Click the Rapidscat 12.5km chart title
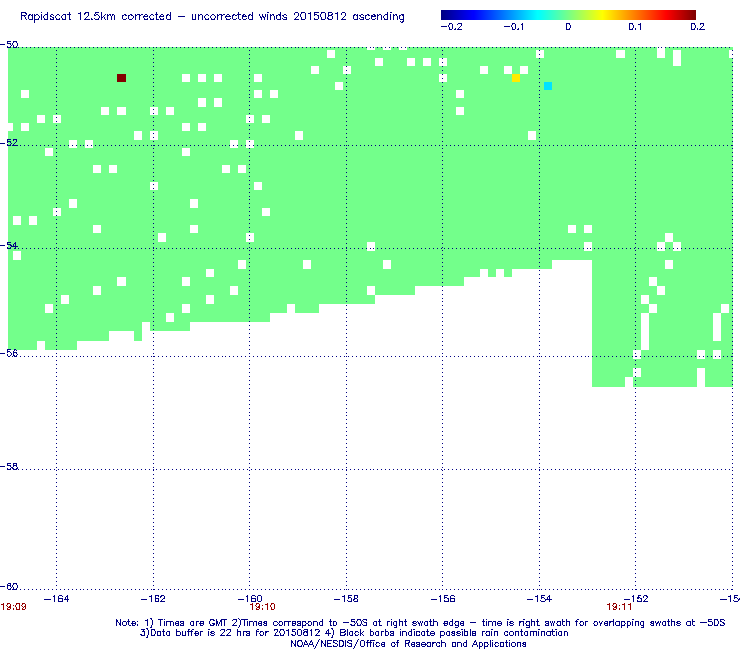The image size is (740, 650). (212, 17)
